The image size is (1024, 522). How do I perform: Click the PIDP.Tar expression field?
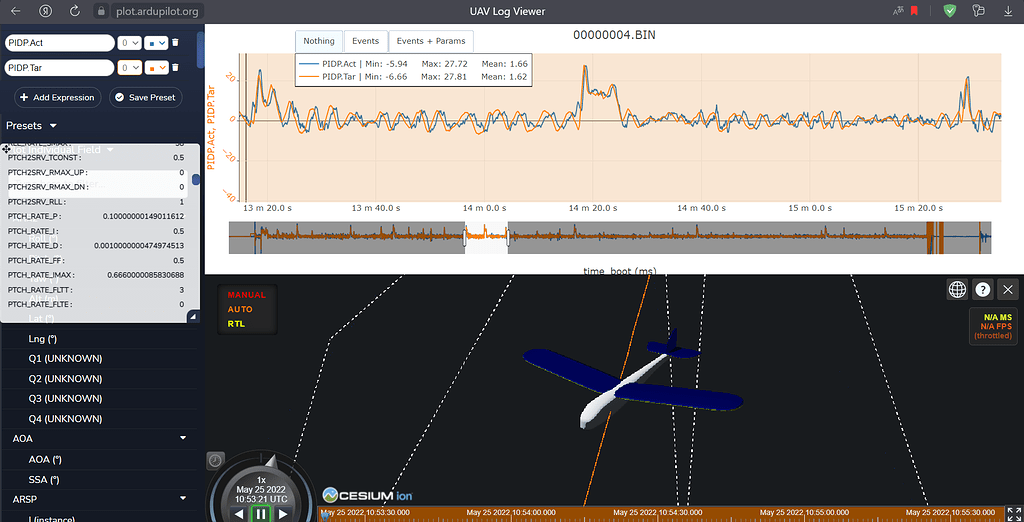point(59,67)
